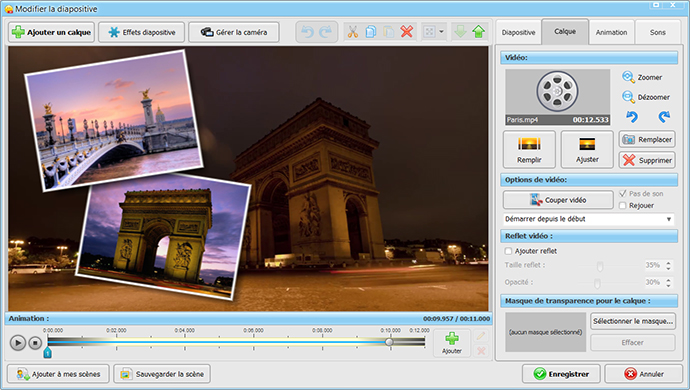Viewport: 690px width, 390px height.
Task: Click the Reflet vidéo header
Action: (x=589, y=236)
